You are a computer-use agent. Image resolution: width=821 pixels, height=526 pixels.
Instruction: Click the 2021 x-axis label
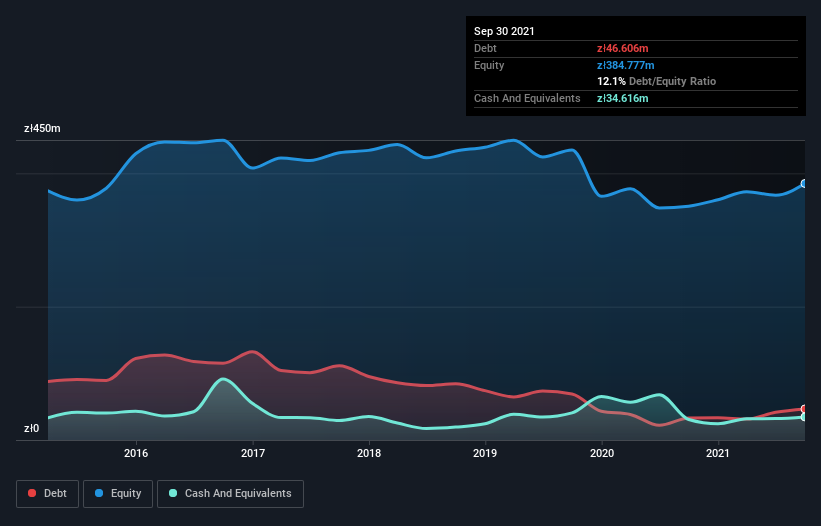(x=718, y=453)
